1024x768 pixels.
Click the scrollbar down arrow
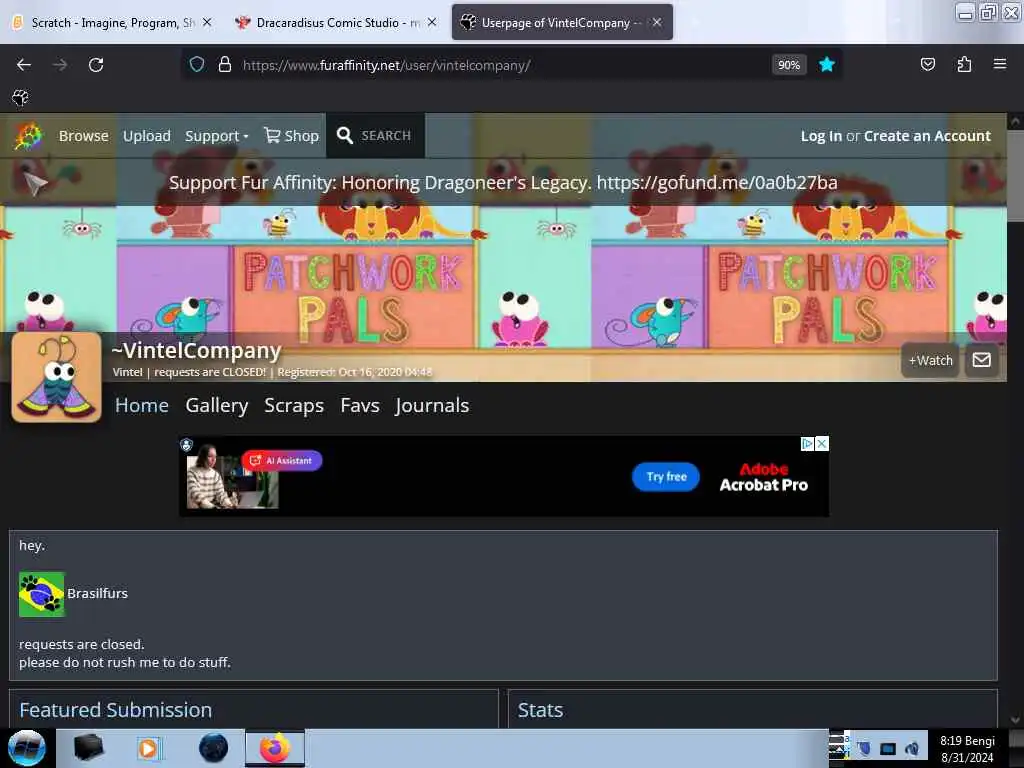click(1014, 720)
